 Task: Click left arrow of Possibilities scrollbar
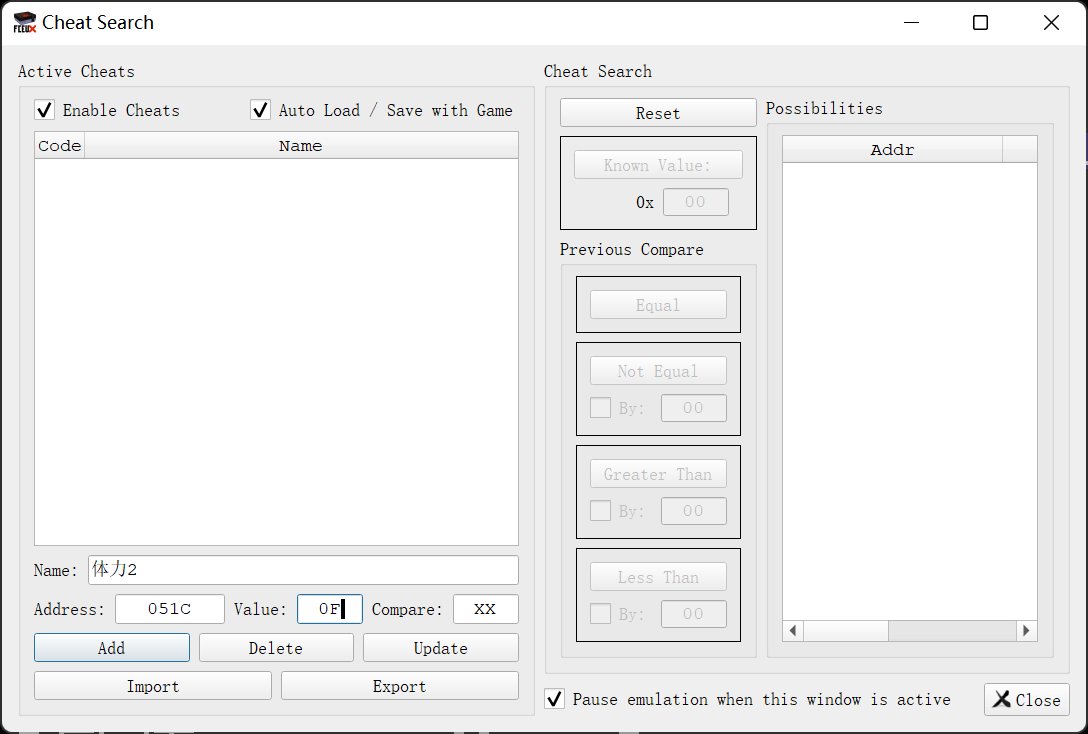(793, 631)
